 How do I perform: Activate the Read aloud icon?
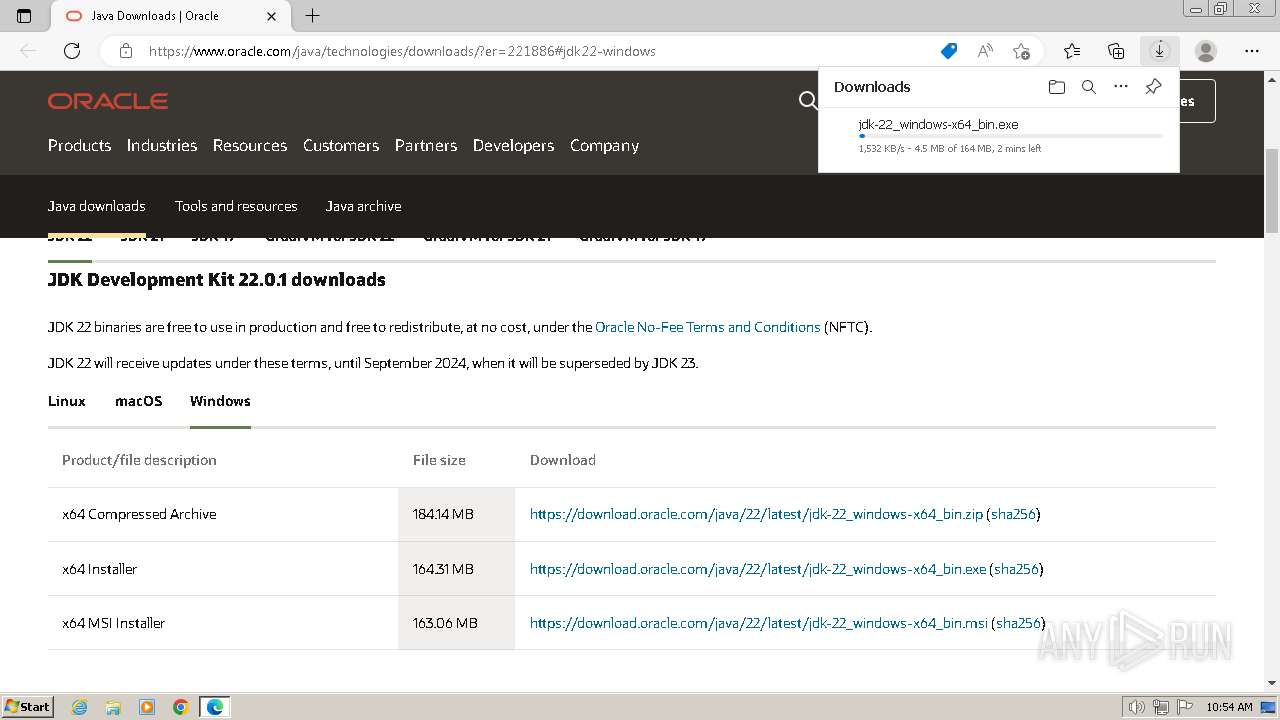coord(985,51)
